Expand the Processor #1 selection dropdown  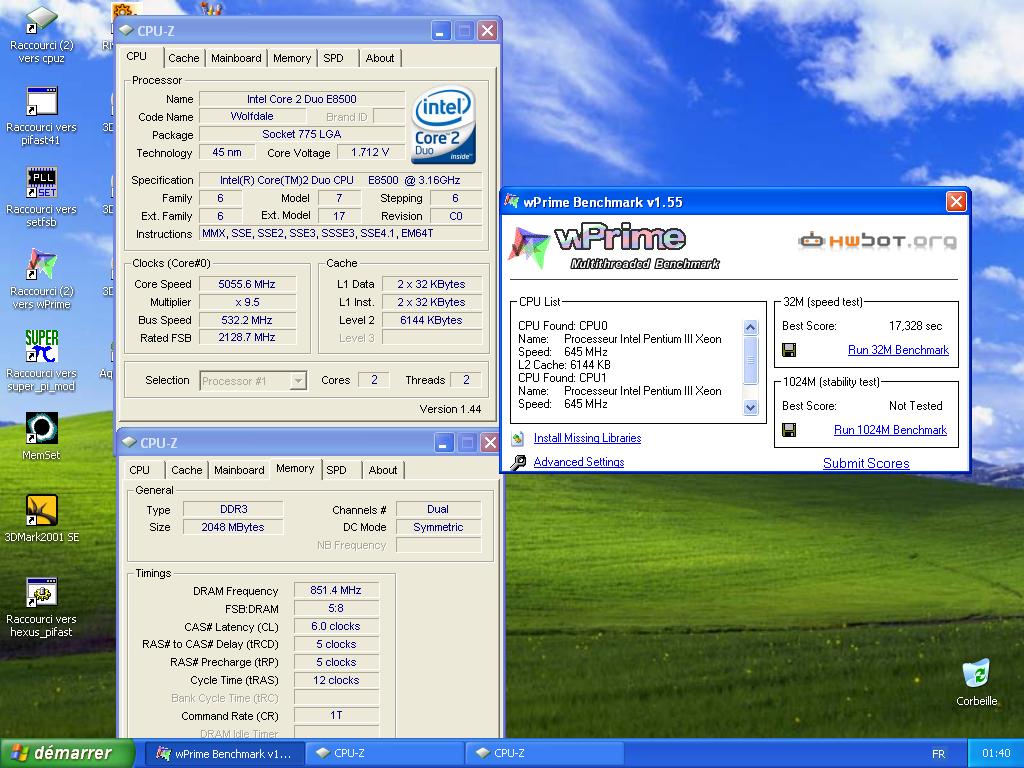[x=298, y=381]
